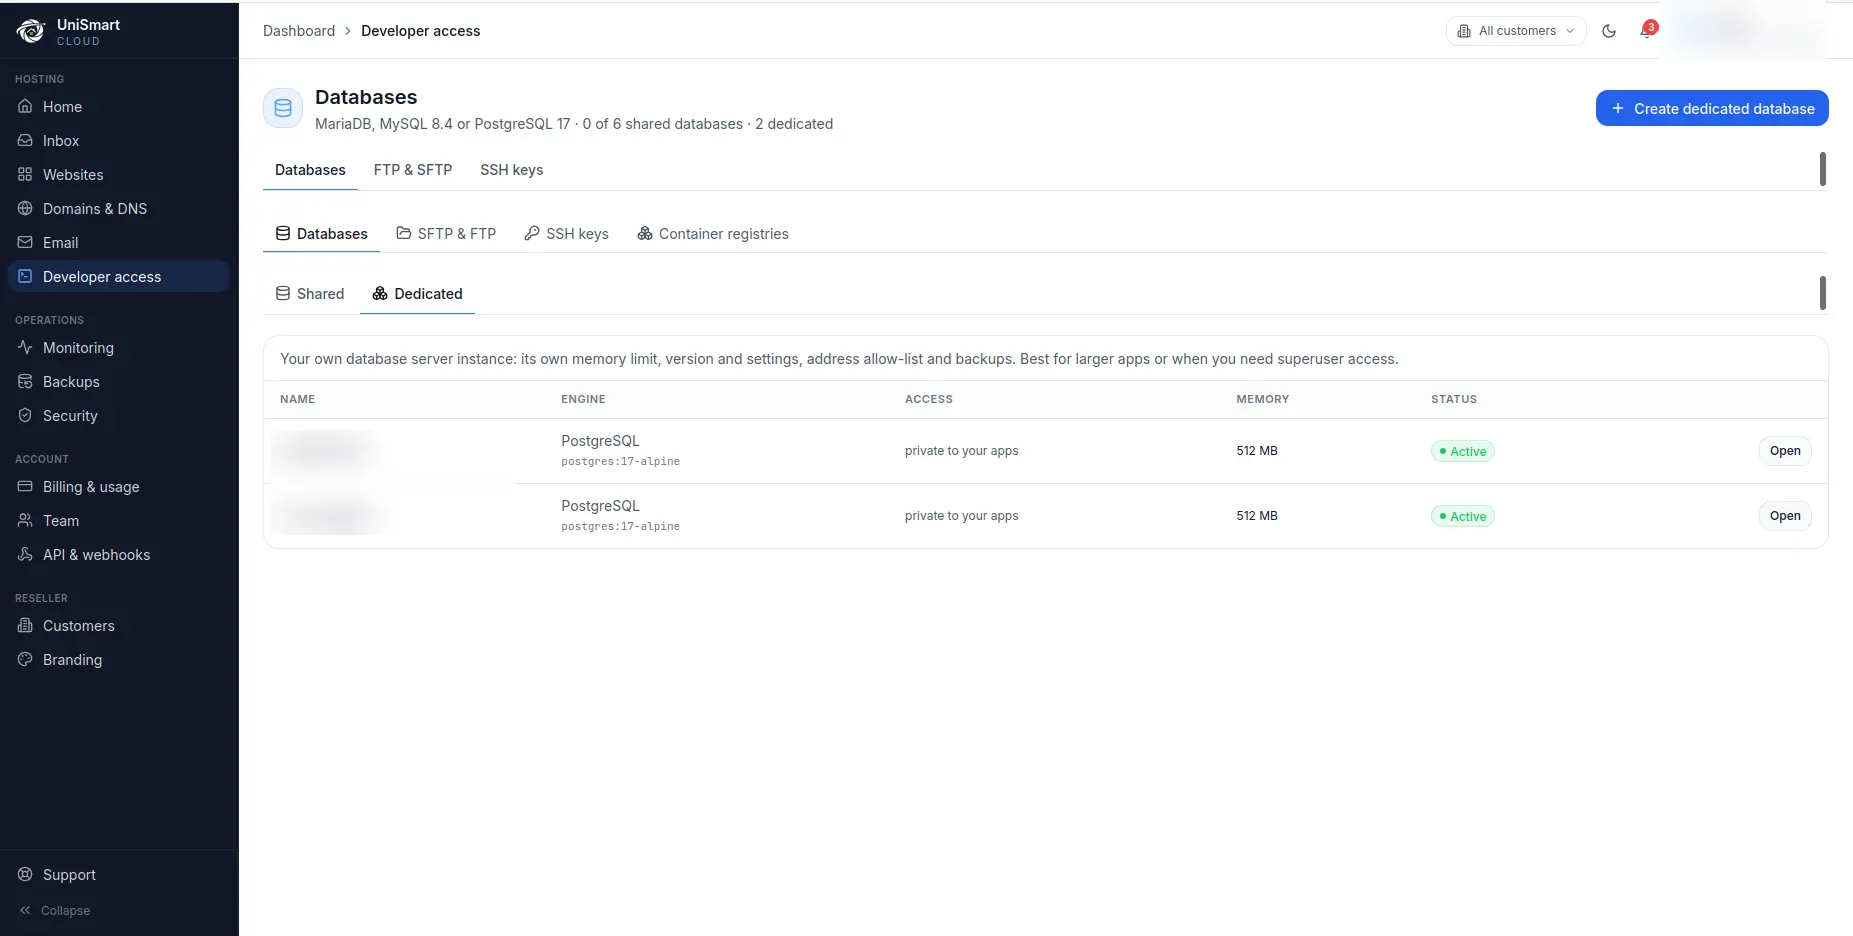The width and height of the screenshot is (1853, 936).
Task: Click the Databases header cylinder icon
Action: click(x=283, y=108)
